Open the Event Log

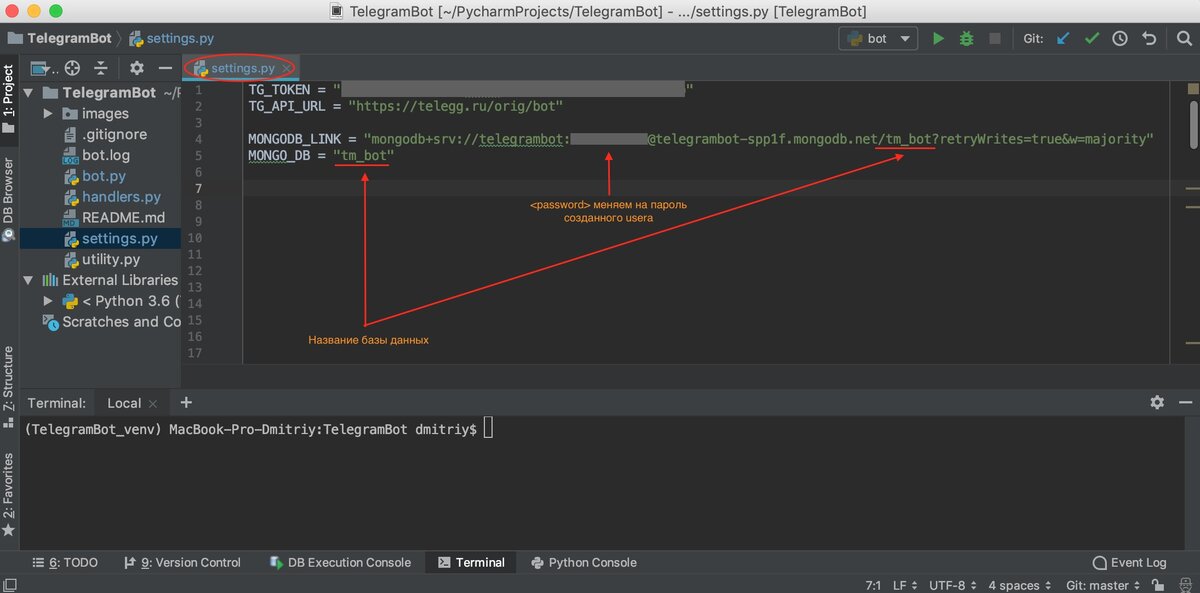pos(1129,562)
